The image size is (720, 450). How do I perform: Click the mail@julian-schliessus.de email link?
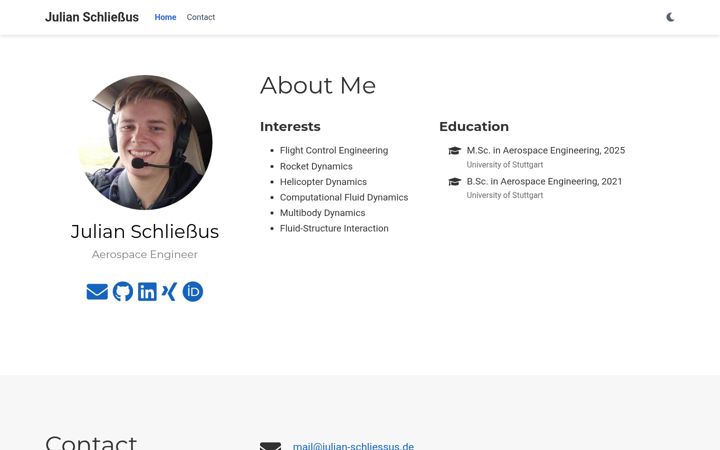pyautogui.click(x=353, y=446)
